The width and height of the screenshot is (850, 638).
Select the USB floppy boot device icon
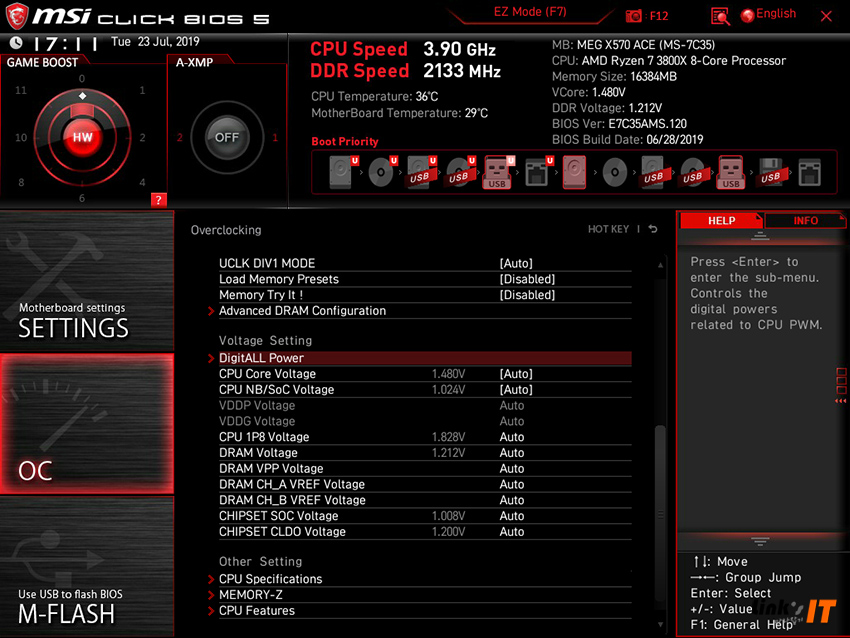coord(770,172)
